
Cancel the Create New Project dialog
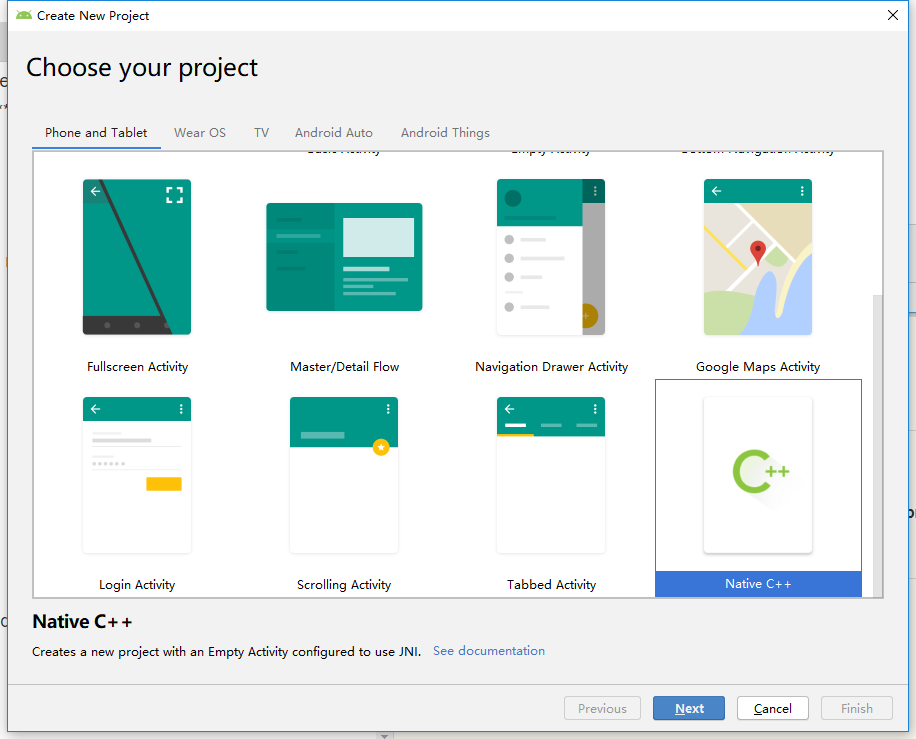tap(772, 708)
